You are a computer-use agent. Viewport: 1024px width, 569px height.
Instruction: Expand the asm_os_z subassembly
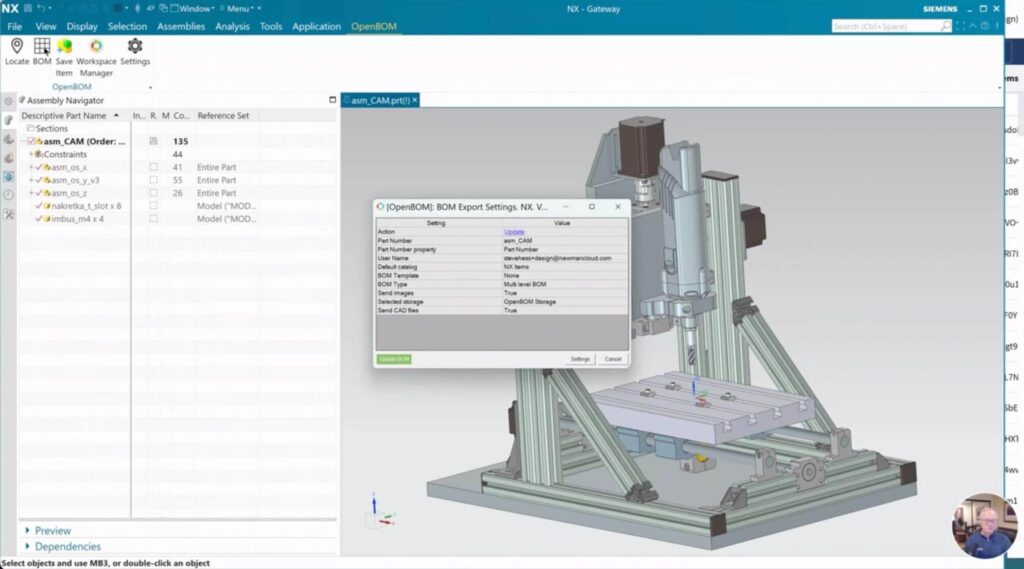(x=31, y=193)
